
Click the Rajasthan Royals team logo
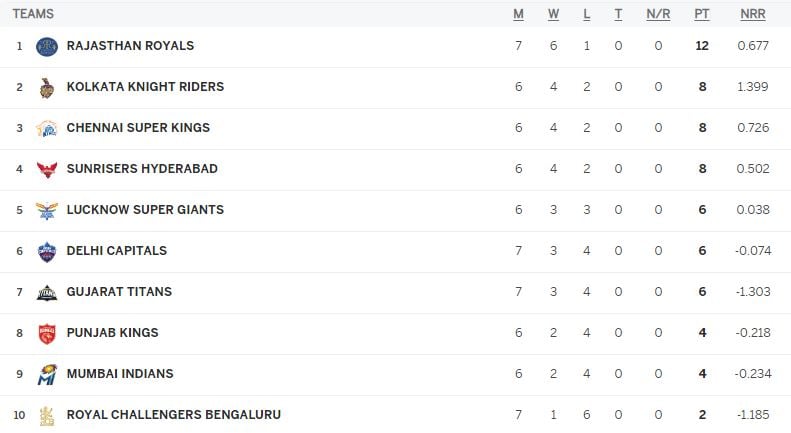coord(47,46)
